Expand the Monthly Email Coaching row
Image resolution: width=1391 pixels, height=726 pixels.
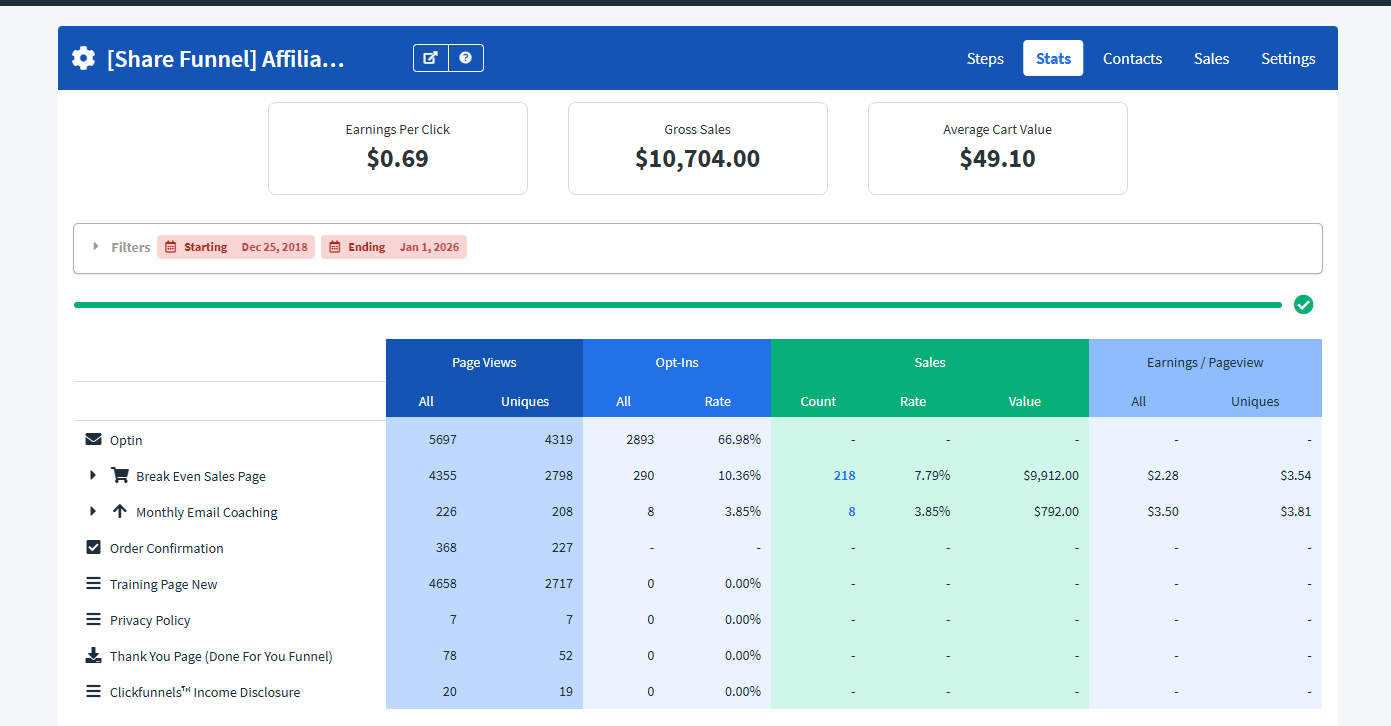(x=93, y=511)
